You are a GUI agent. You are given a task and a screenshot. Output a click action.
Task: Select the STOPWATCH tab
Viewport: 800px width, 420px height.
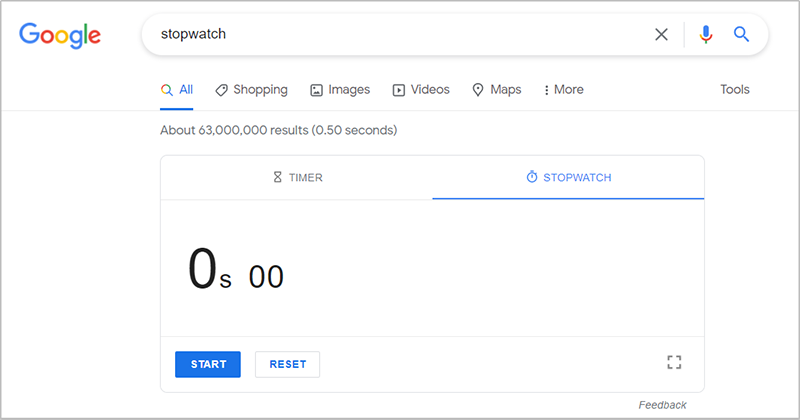[x=568, y=178]
